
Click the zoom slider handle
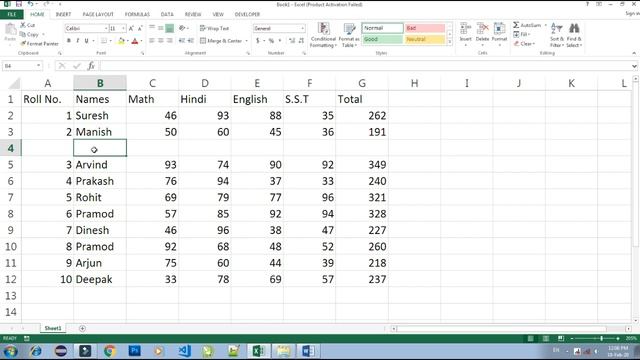(601, 338)
